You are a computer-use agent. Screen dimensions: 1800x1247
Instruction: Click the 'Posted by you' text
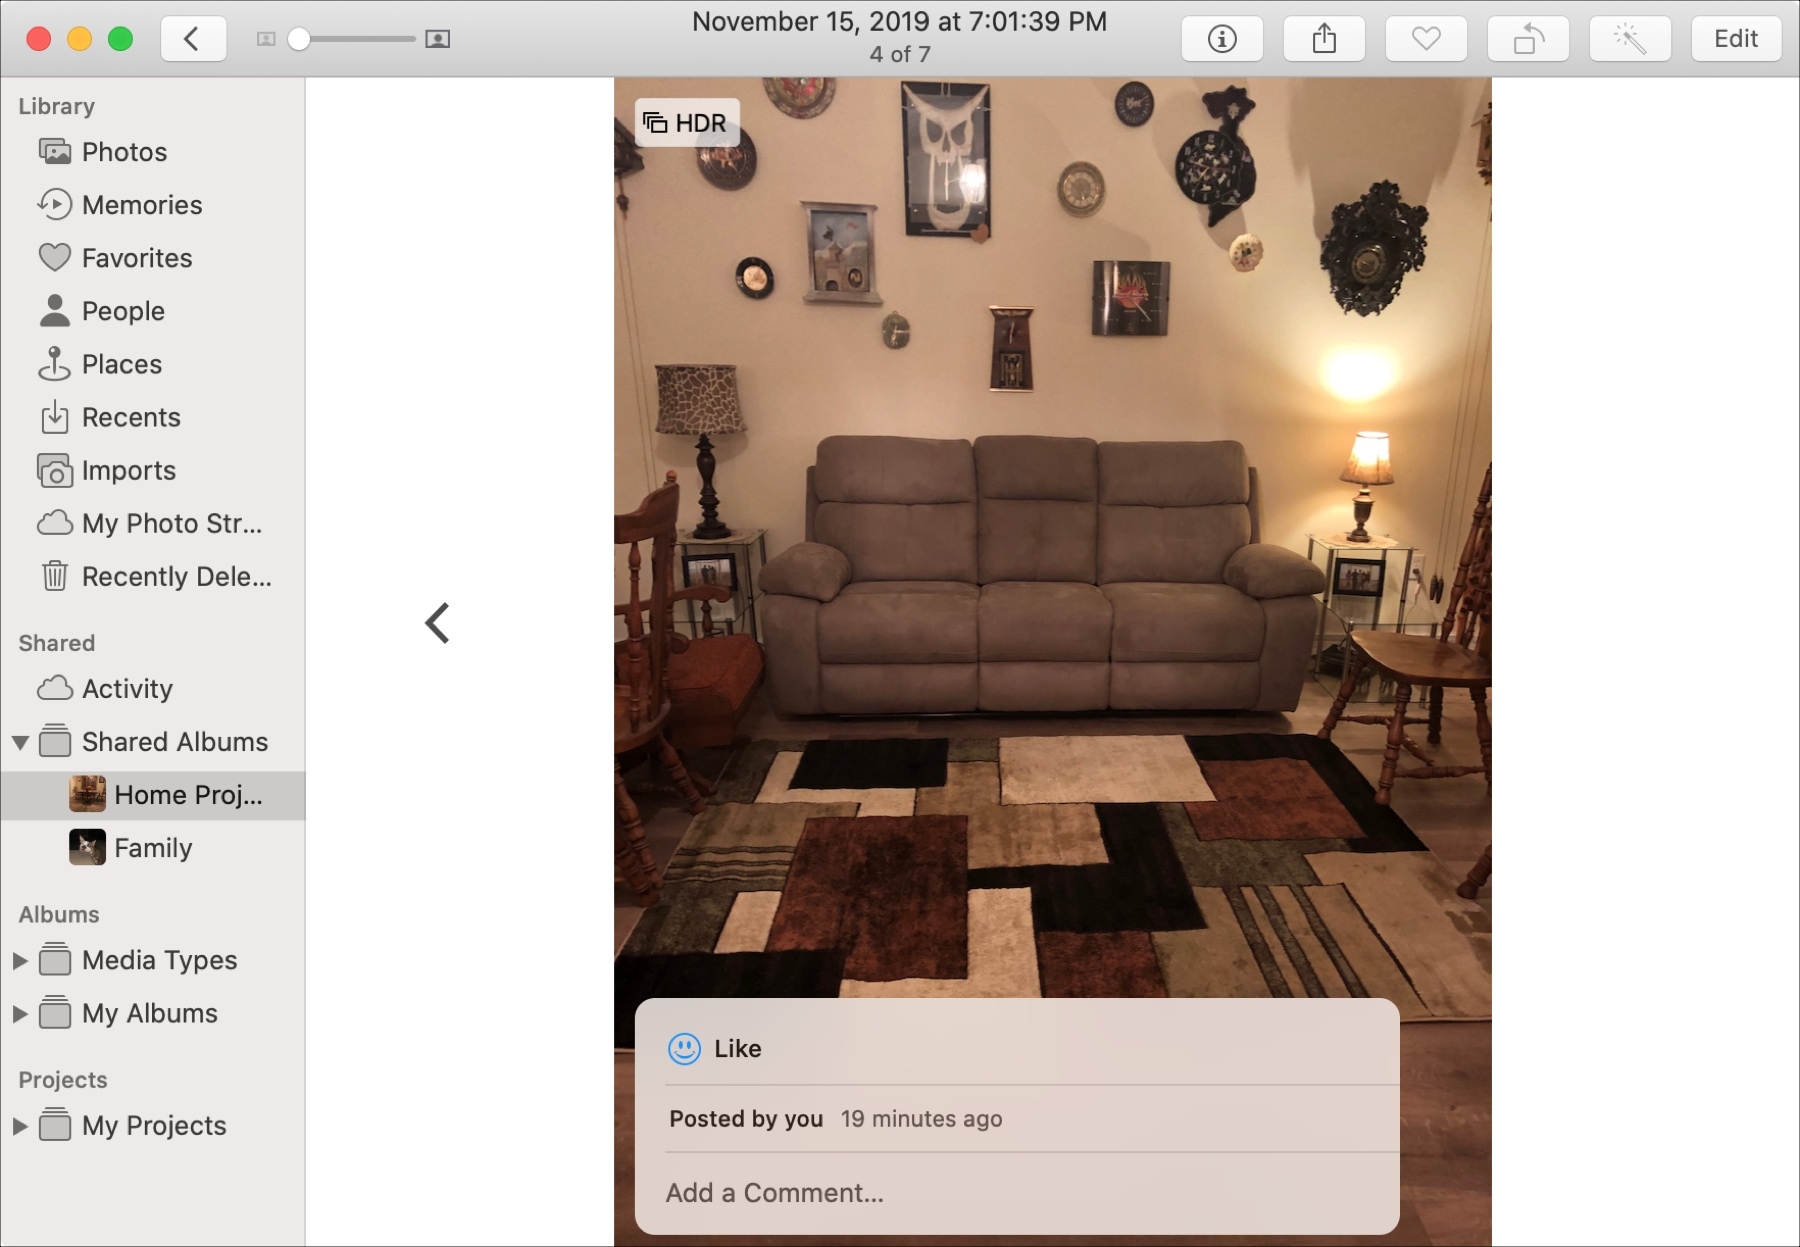tap(746, 1119)
